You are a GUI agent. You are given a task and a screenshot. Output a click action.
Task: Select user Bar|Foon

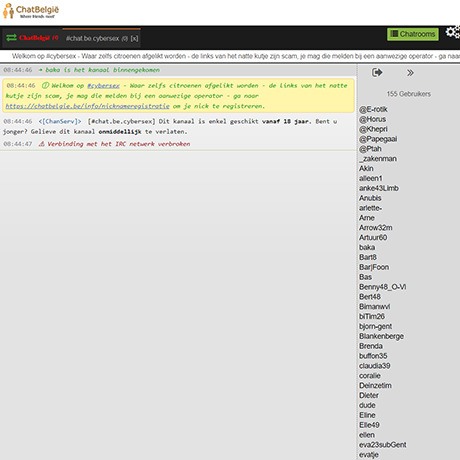pyautogui.click(x=374, y=267)
